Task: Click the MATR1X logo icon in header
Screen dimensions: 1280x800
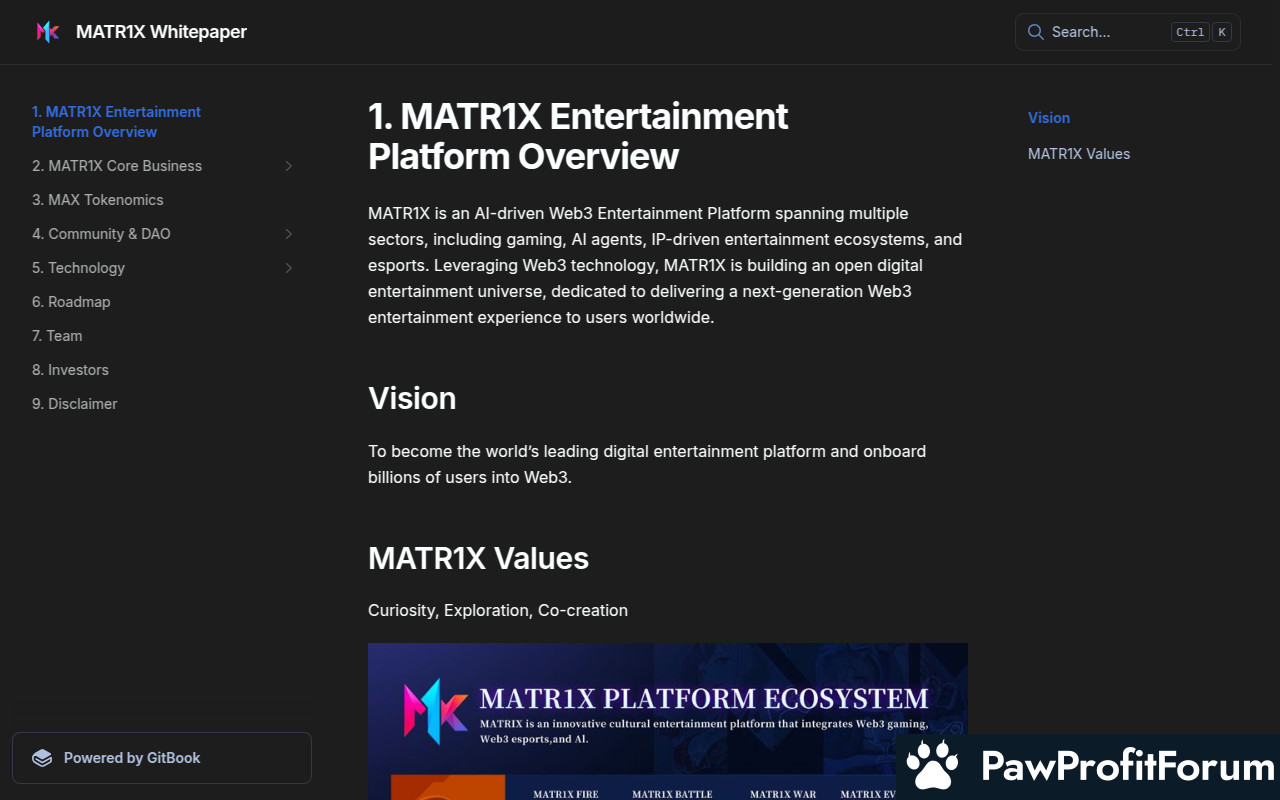Action: [47, 32]
